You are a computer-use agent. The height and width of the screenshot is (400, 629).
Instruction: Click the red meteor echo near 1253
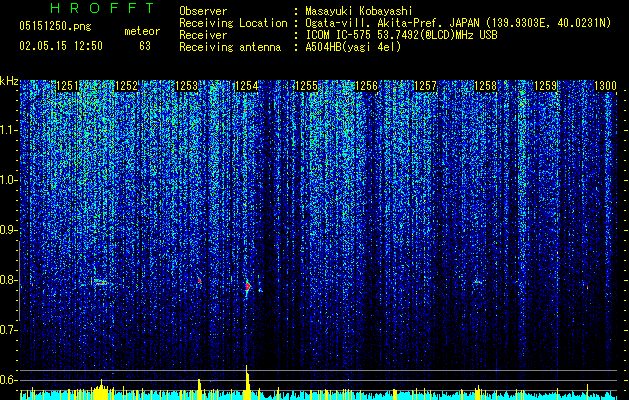[199, 281]
